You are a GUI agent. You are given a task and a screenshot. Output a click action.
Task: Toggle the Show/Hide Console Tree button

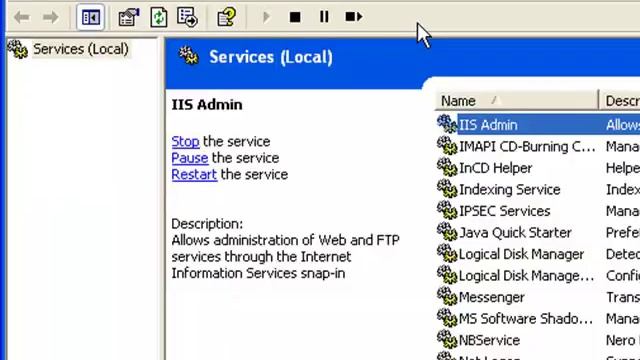(91, 17)
